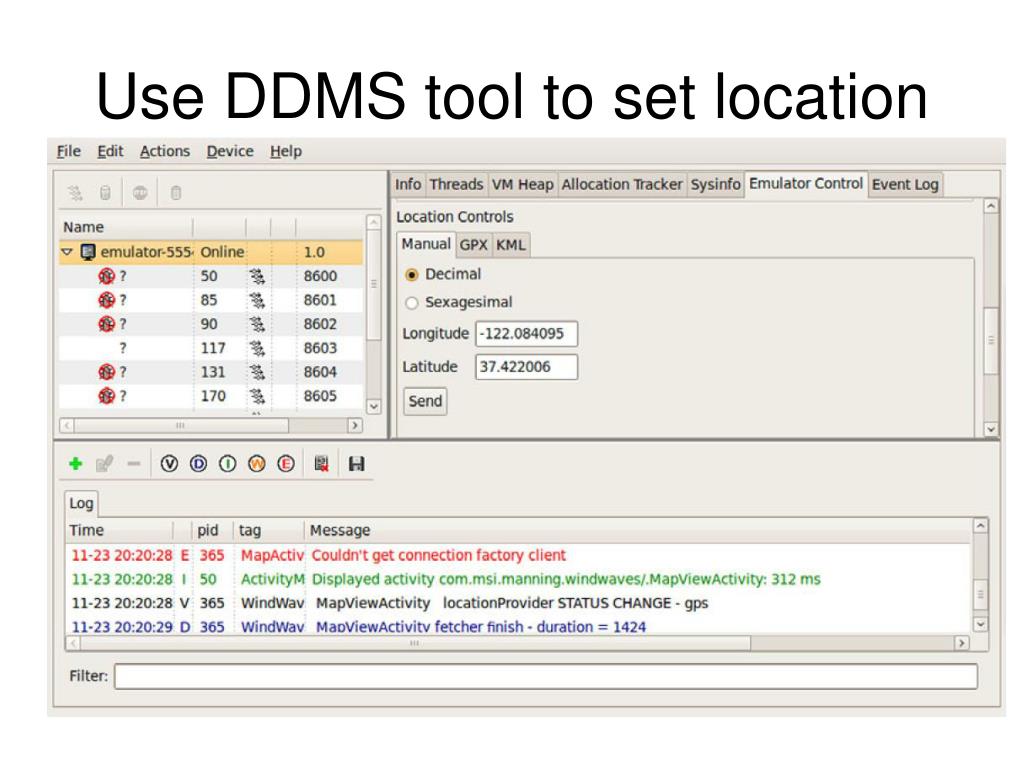
Task: Select the process row with port 8603
Action: pyautogui.click(x=215, y=348)
